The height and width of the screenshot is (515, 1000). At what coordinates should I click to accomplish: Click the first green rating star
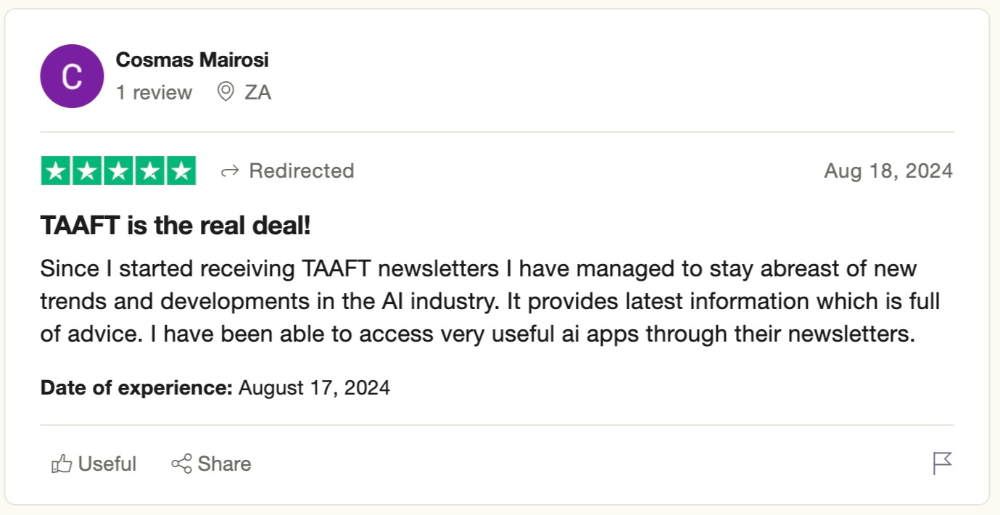click(56, 171)
